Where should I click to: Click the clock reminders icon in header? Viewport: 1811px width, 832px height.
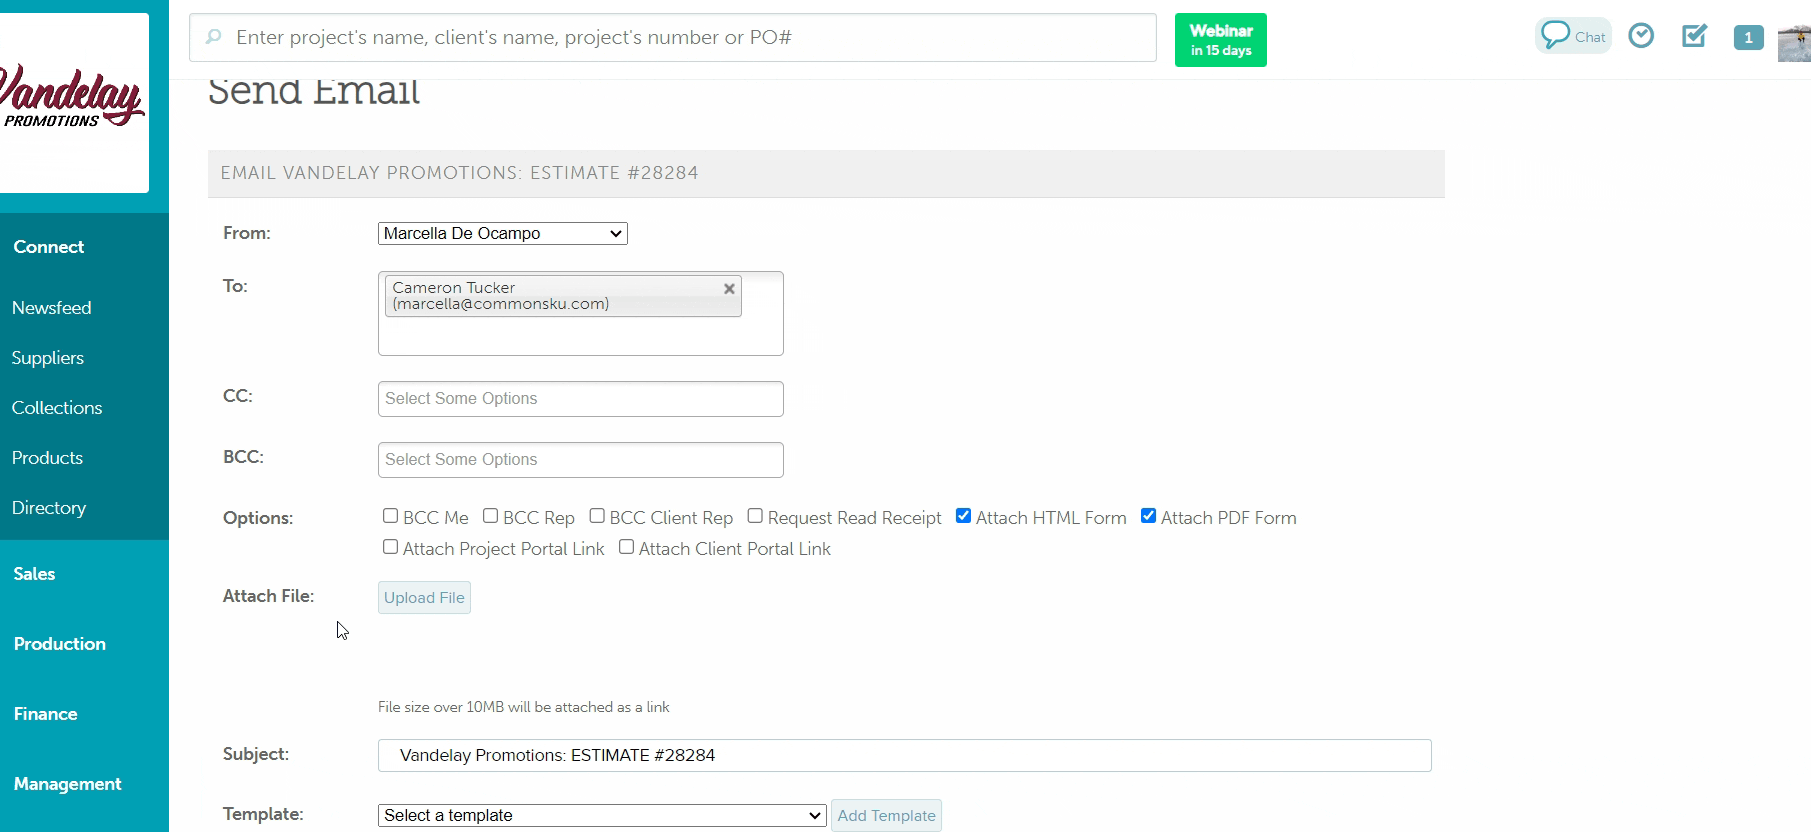(x=1641, y=36)
